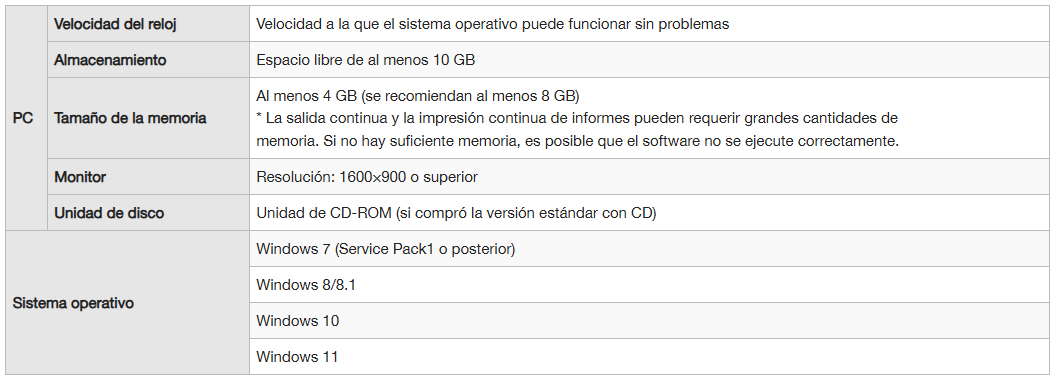Click the Windows 10 row

649,320
